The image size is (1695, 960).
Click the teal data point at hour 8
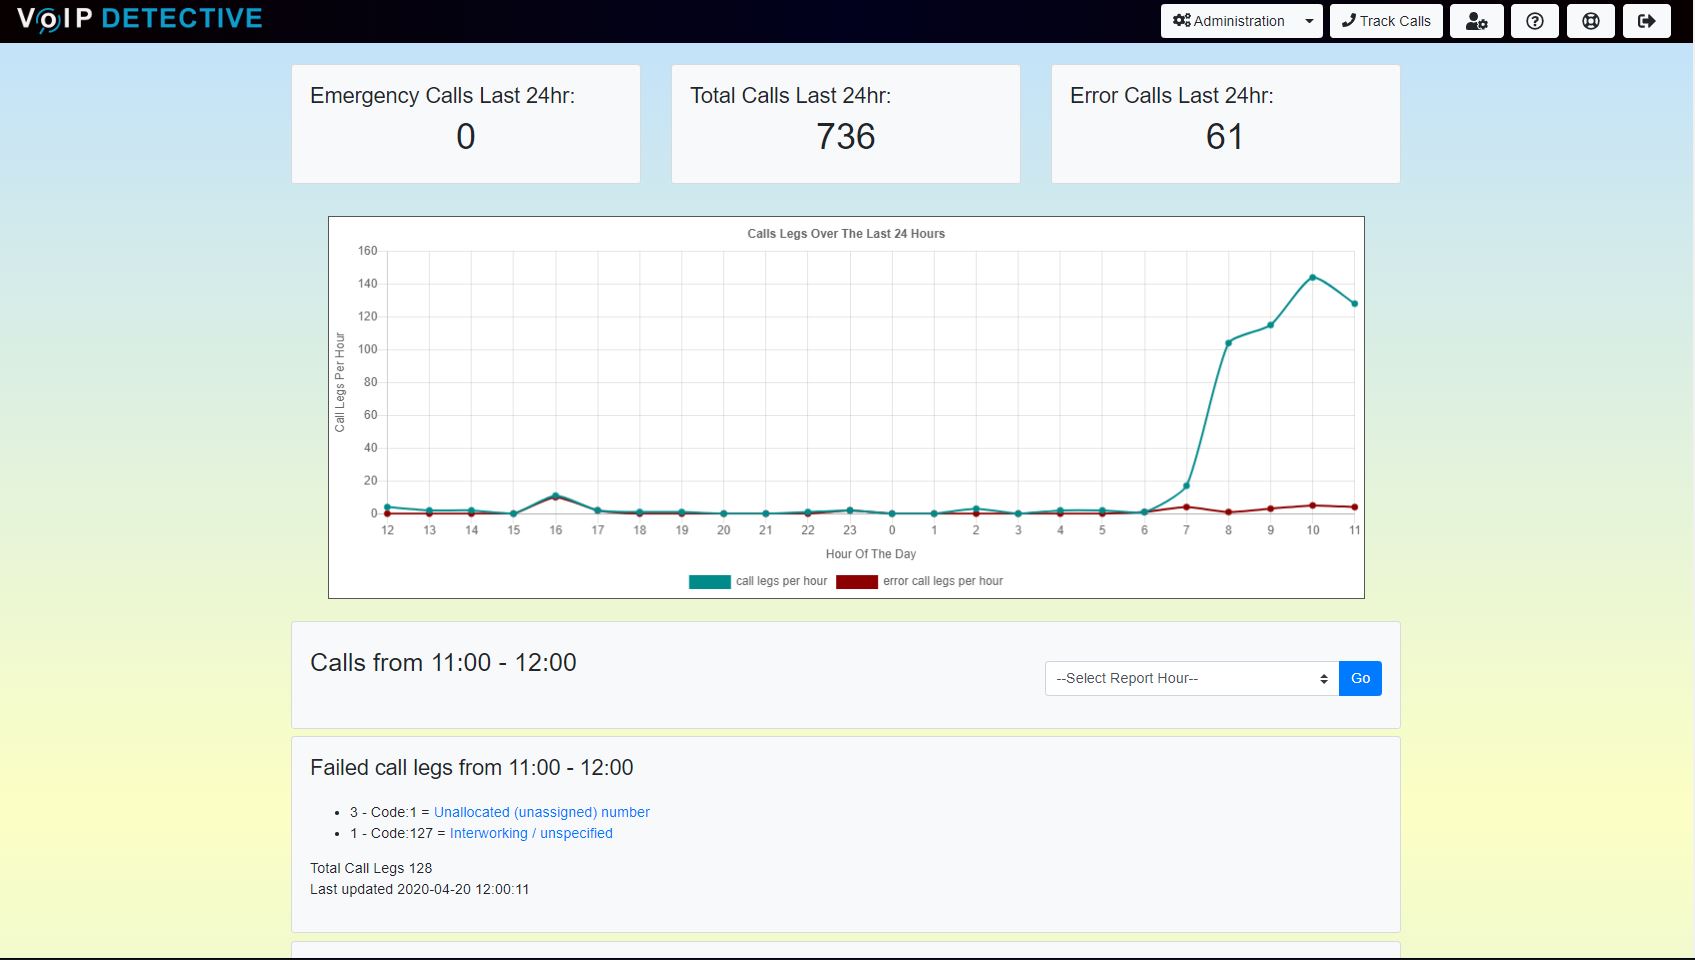1228,343
